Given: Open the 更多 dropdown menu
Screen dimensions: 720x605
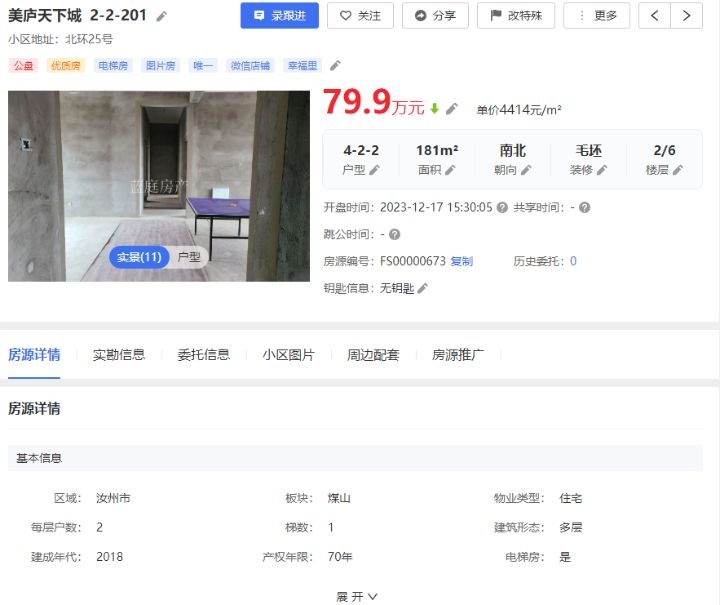Looking at the screenshot, I should tap(597, 16).
